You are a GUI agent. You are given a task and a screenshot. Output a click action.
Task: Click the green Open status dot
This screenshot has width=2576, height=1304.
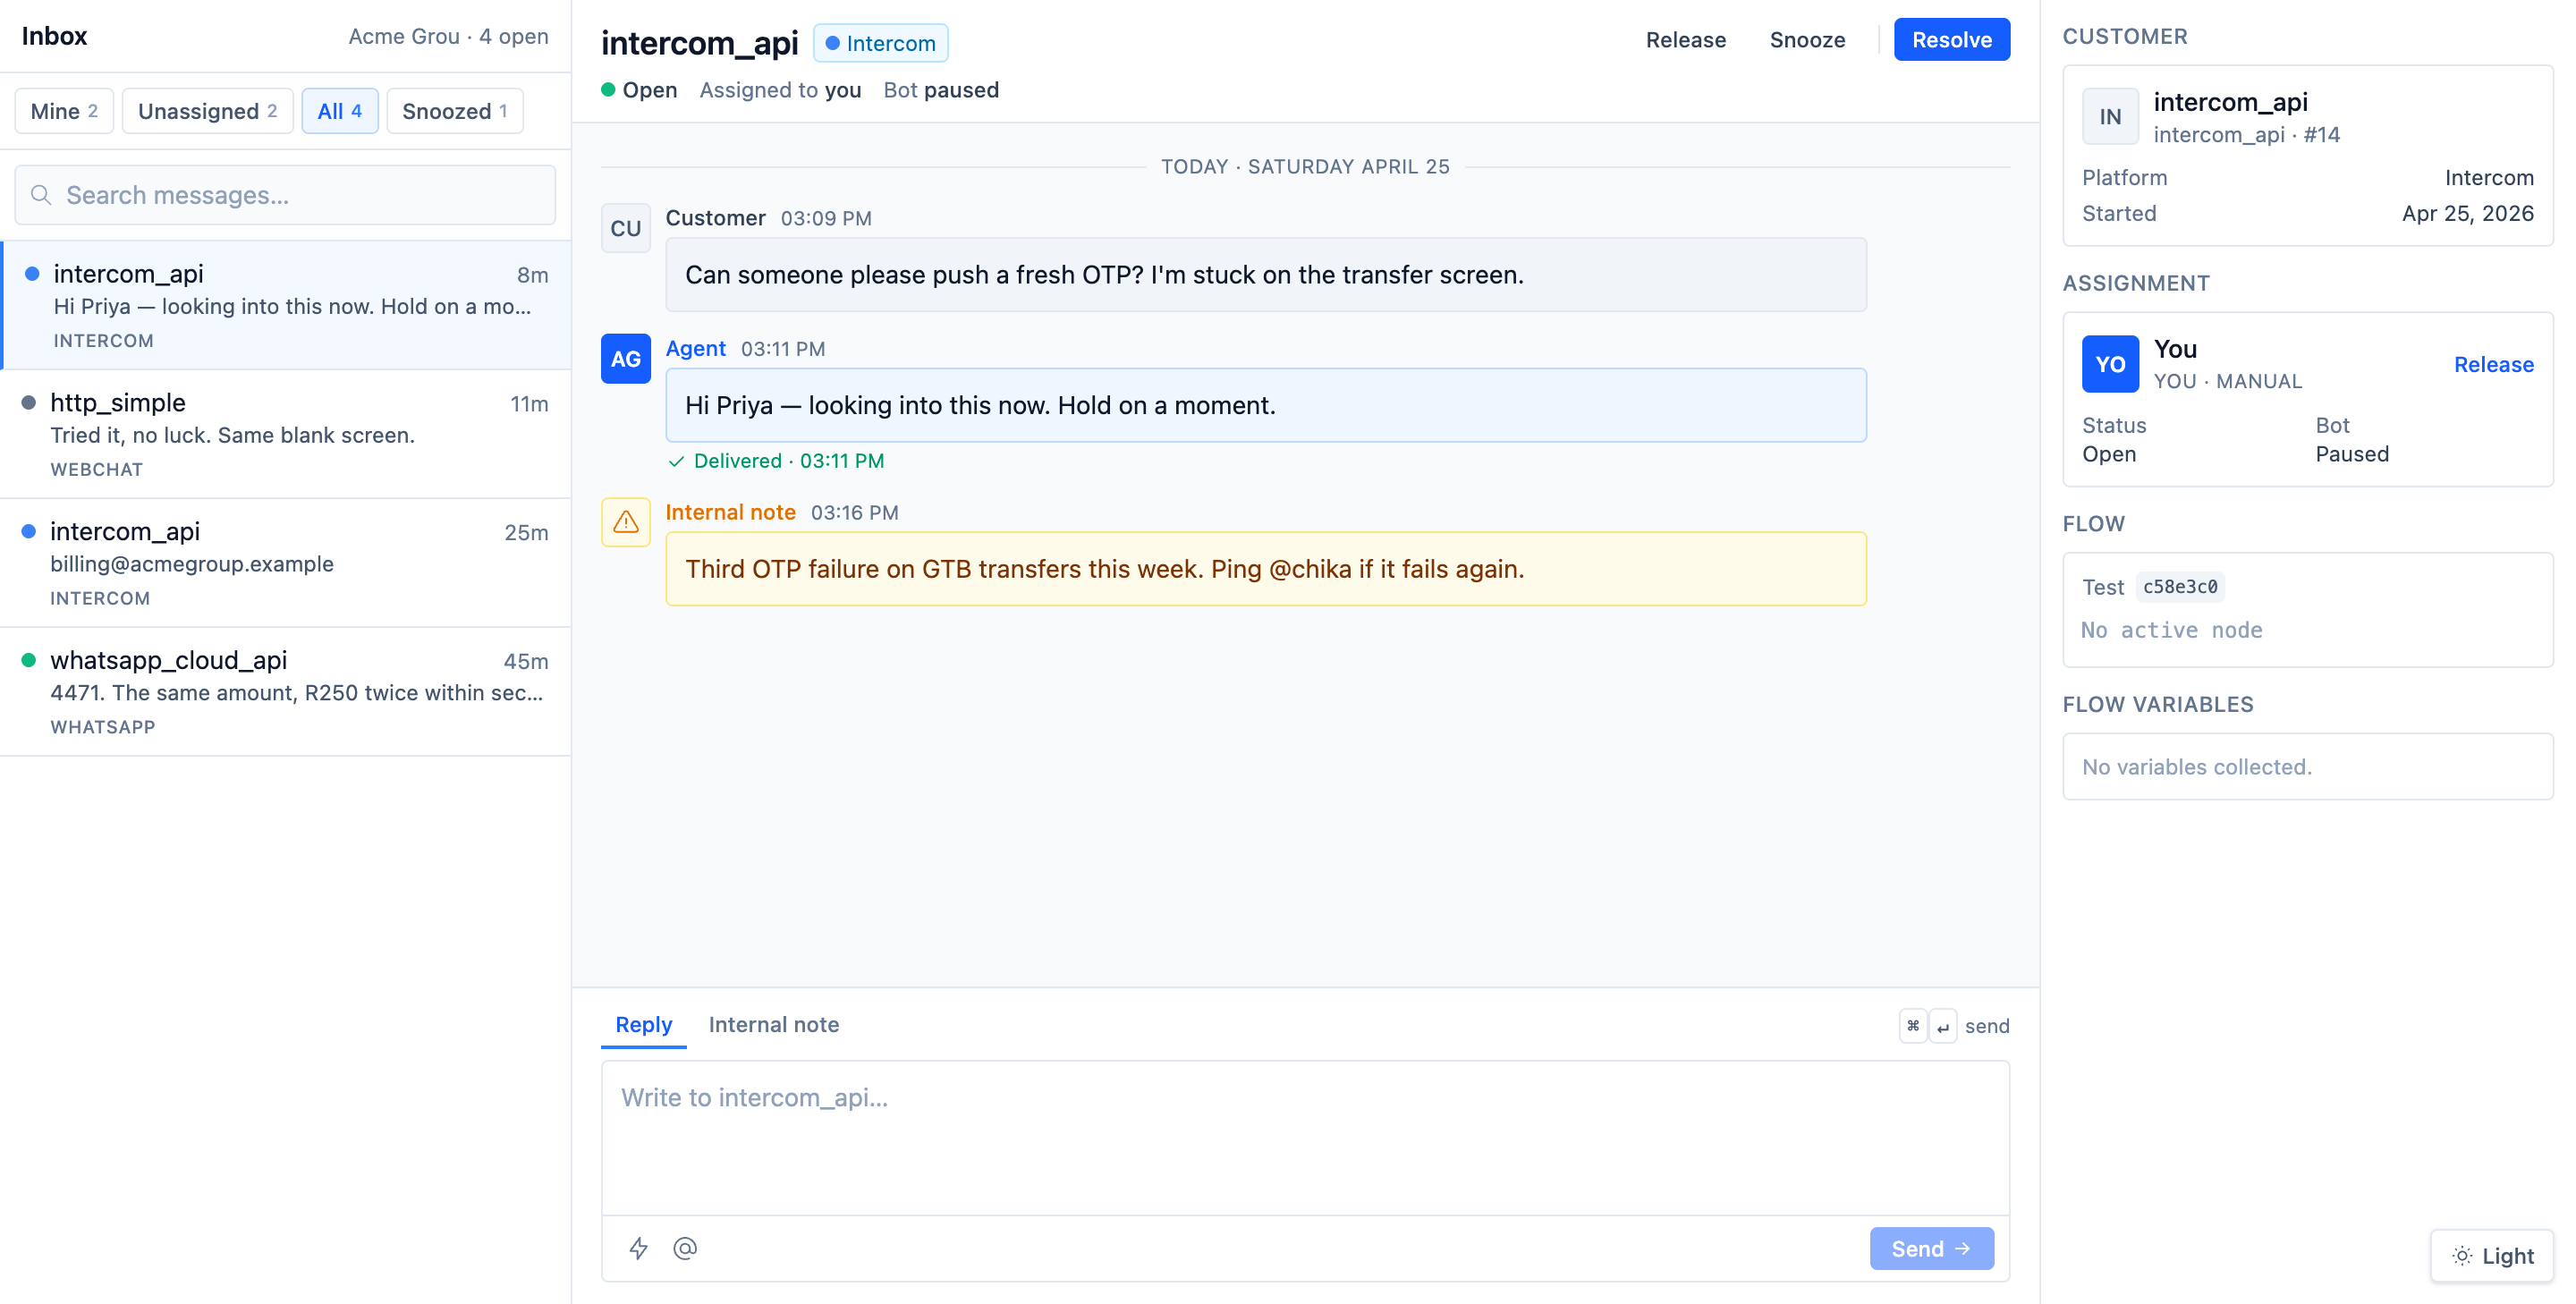[608, 90]
